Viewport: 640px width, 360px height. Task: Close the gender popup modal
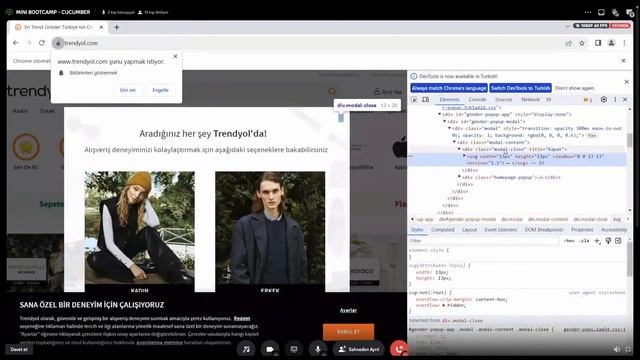pos(341,118)
